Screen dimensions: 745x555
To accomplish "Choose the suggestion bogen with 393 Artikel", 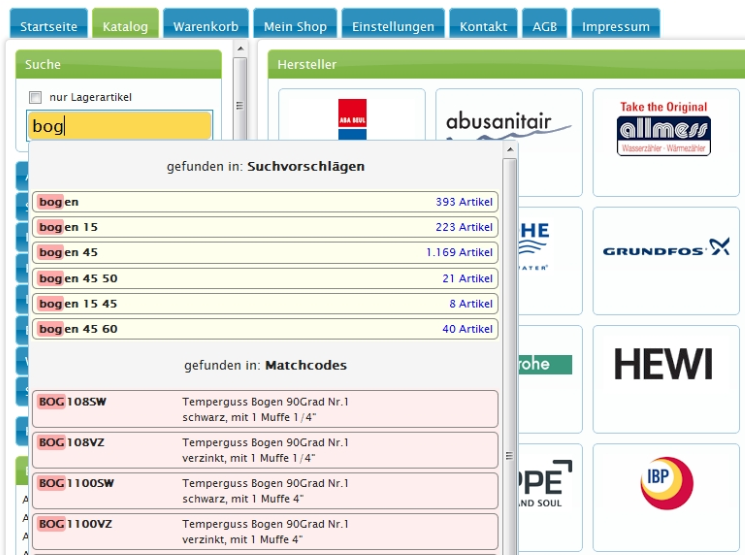I will pos(265,202).
